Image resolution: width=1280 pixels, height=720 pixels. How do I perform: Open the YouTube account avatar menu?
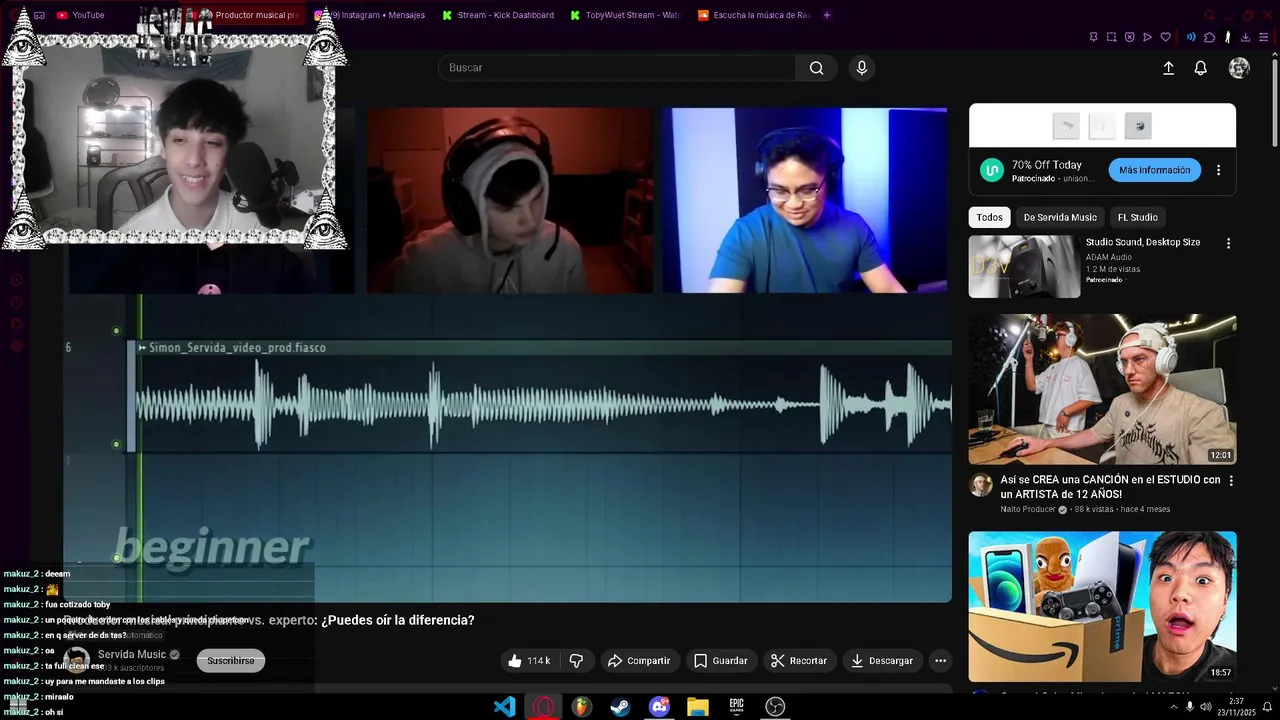pyautogui.click(x=1239, y=68)
